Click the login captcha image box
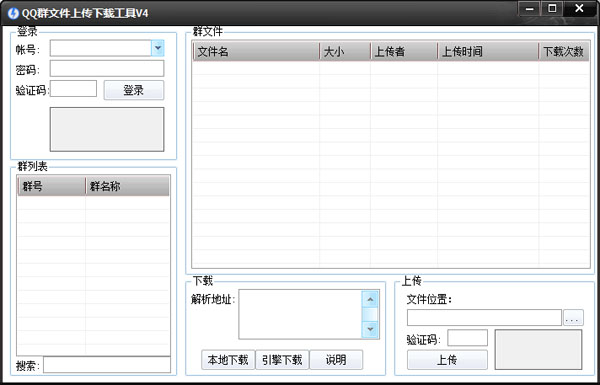 pyautogui.click(x=107, y=129)
